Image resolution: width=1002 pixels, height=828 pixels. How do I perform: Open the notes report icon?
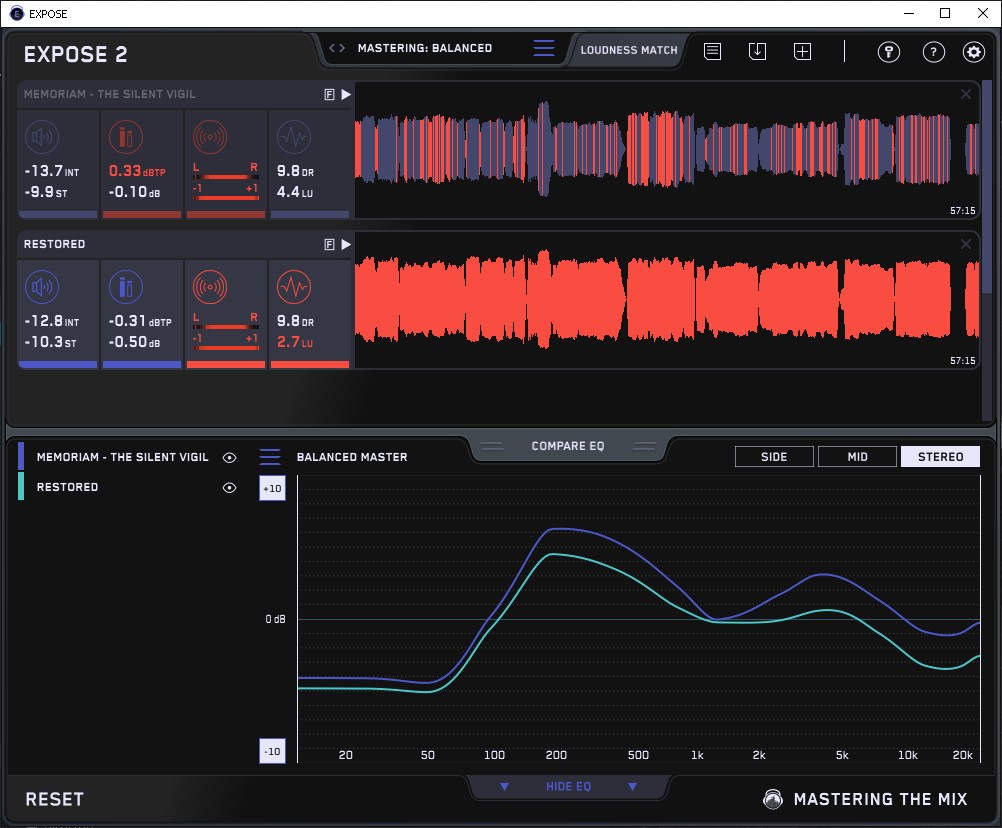712,51
